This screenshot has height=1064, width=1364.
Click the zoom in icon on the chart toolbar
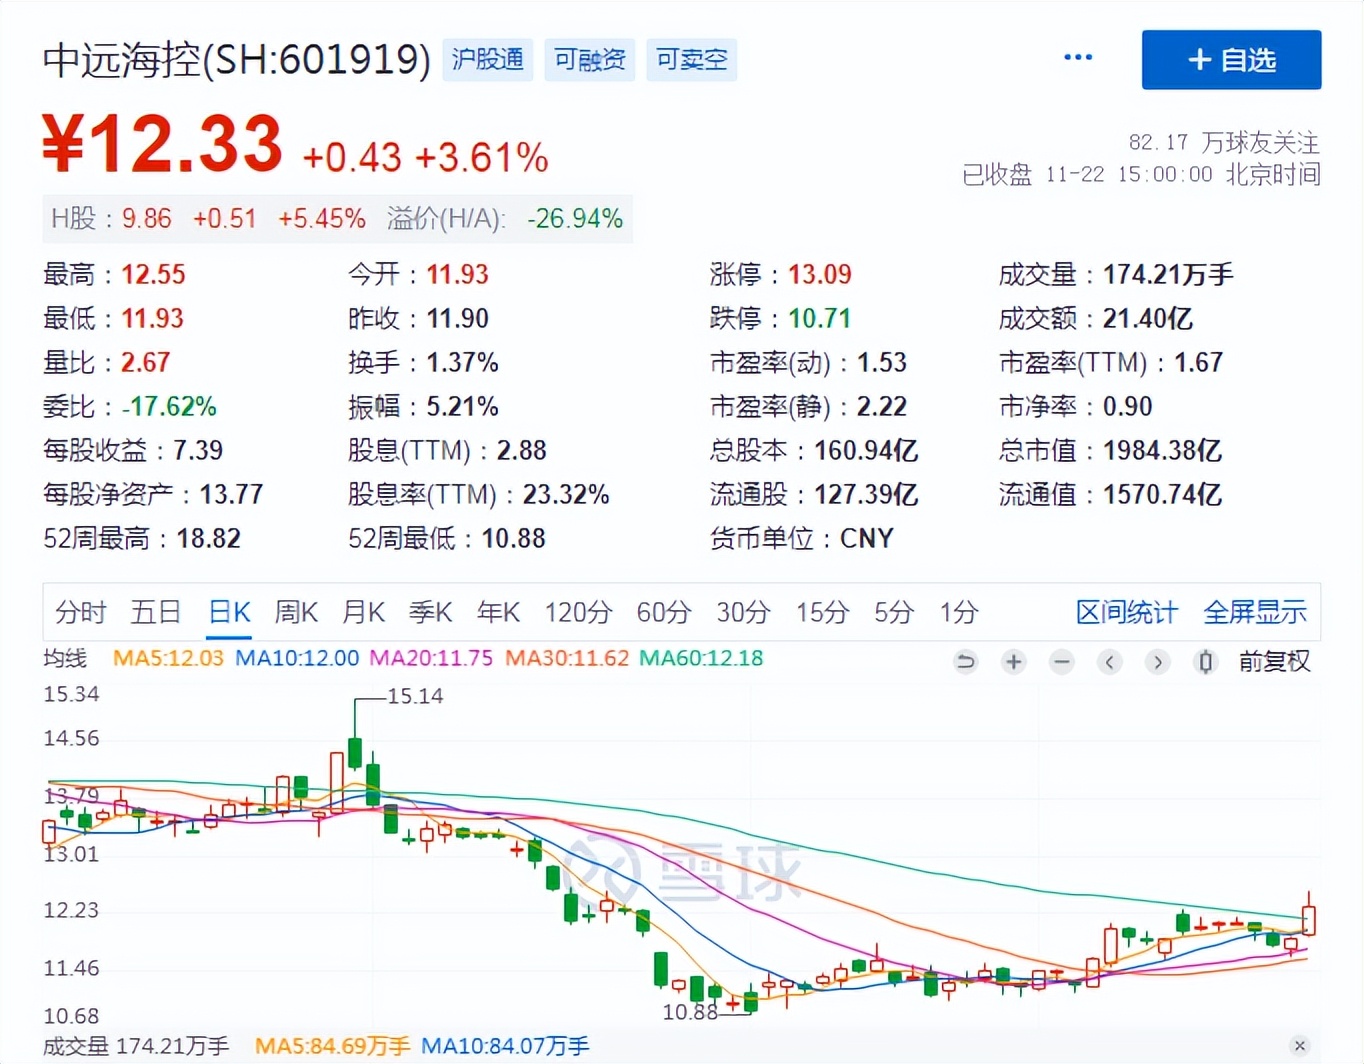1014,661
